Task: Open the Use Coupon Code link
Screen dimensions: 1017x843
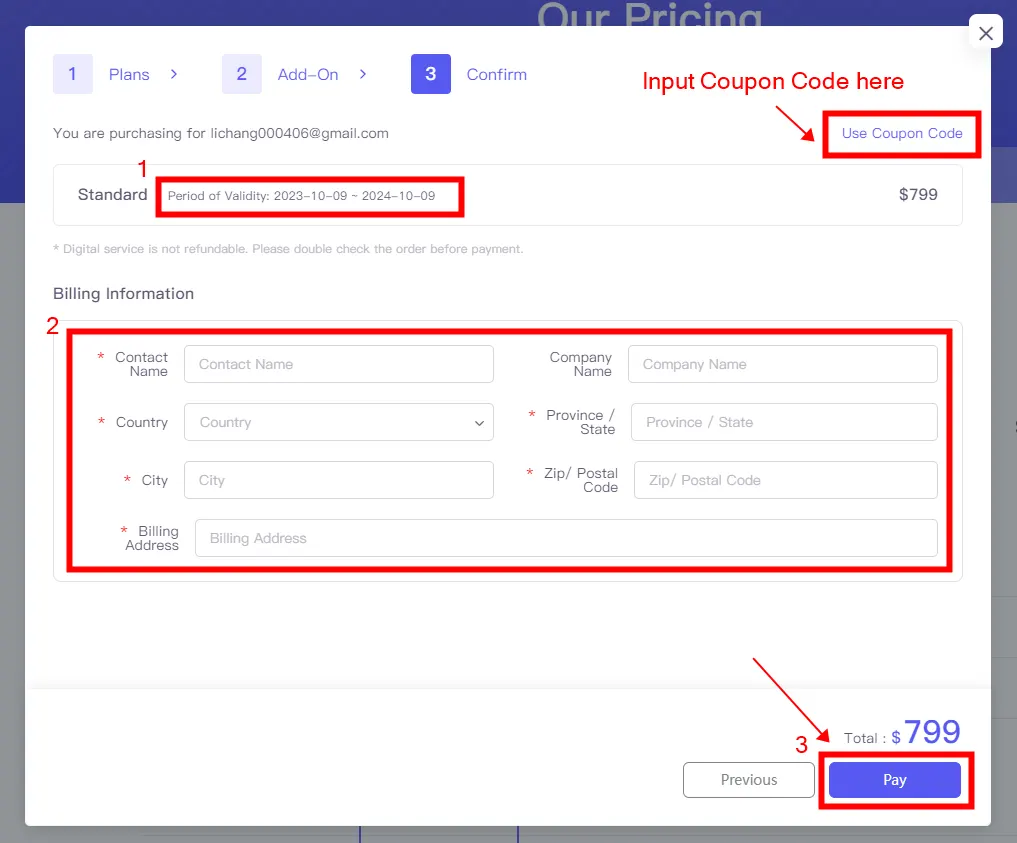Action: (901, 133)
